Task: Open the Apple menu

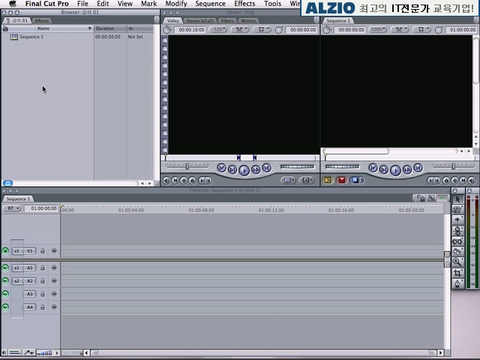Action: point(13,4)
